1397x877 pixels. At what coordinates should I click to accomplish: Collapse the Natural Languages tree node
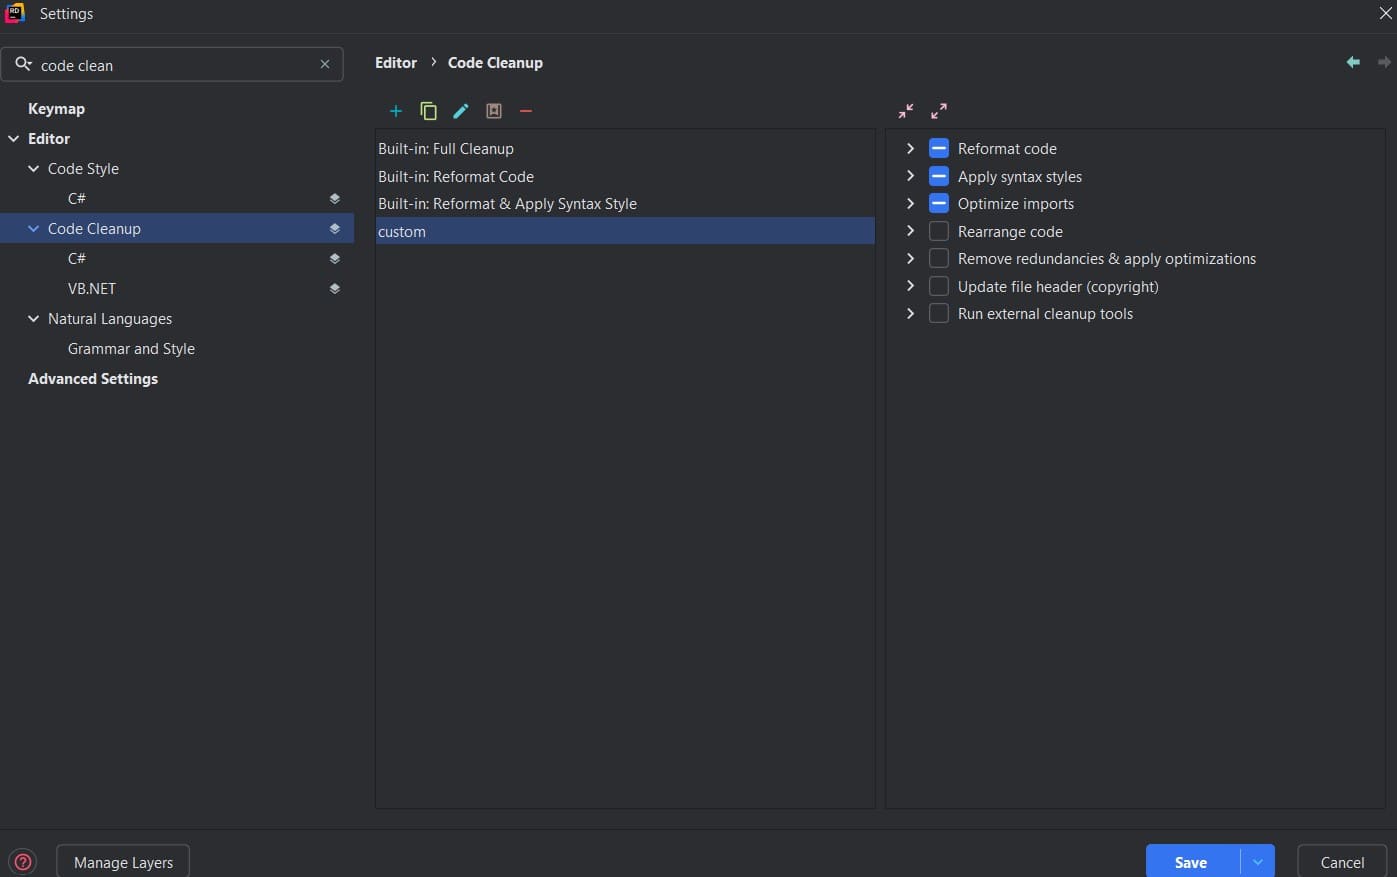pos(34,319)
